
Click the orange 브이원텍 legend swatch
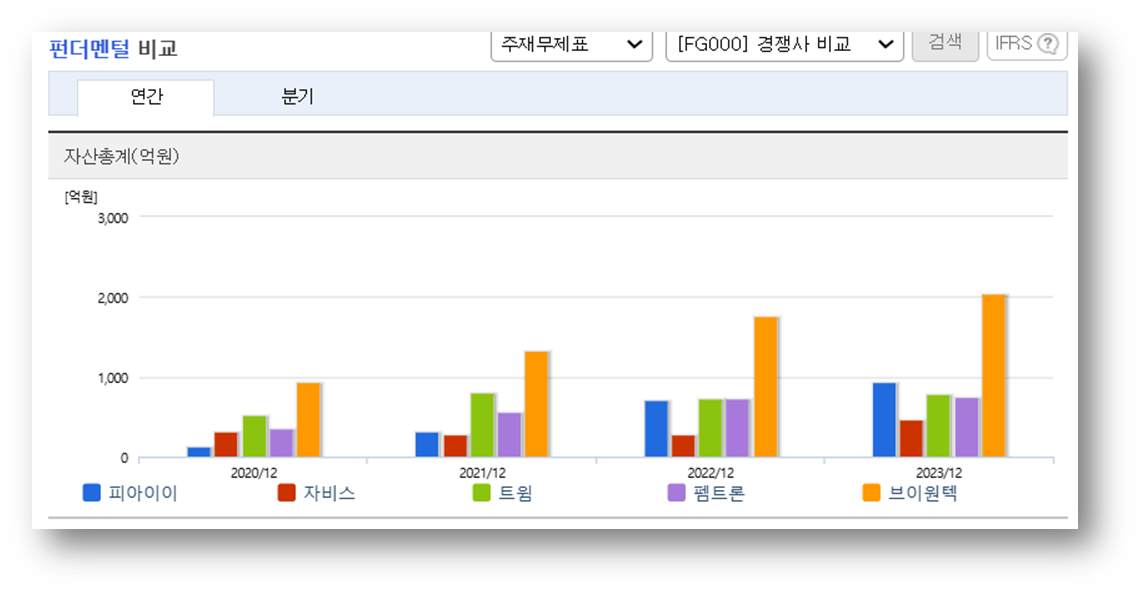(871, 493)
